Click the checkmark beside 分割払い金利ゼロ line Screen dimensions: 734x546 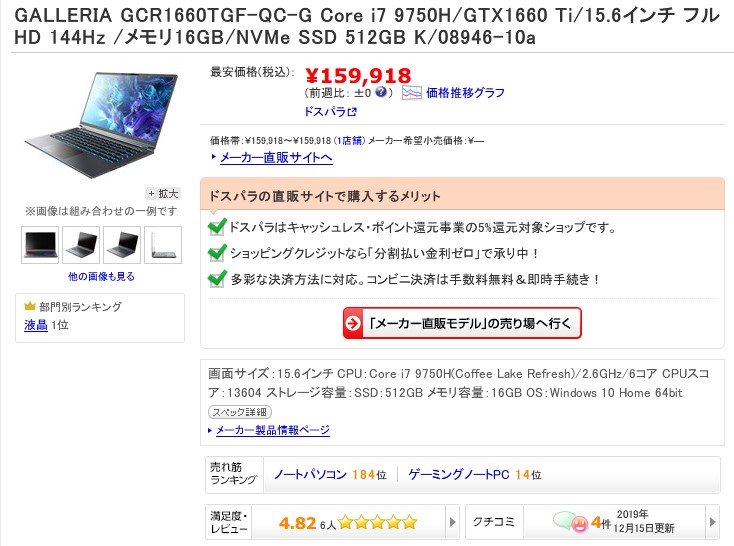pyautogui.click(x=217, y=253)
